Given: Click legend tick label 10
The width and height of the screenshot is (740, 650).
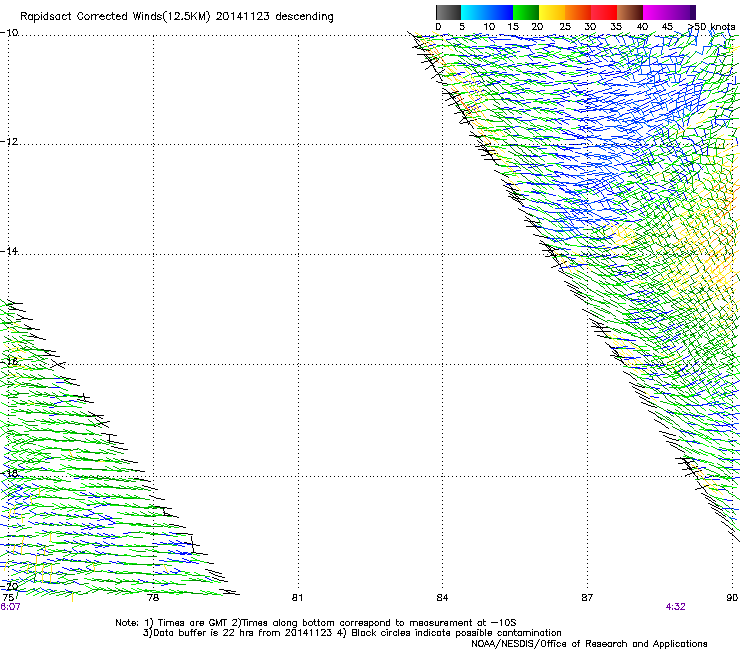Looking at the screenshot, I should 489,27.
